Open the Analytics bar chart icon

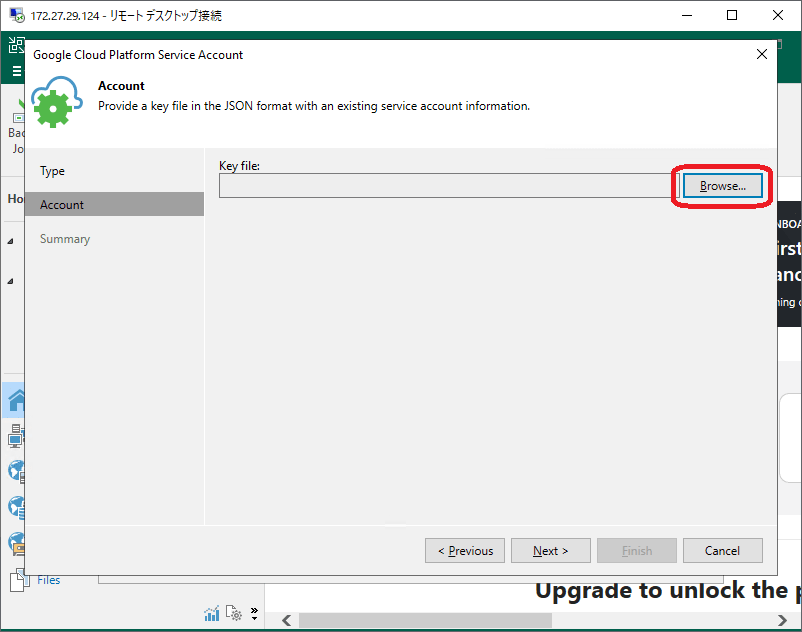pos(212,613)
